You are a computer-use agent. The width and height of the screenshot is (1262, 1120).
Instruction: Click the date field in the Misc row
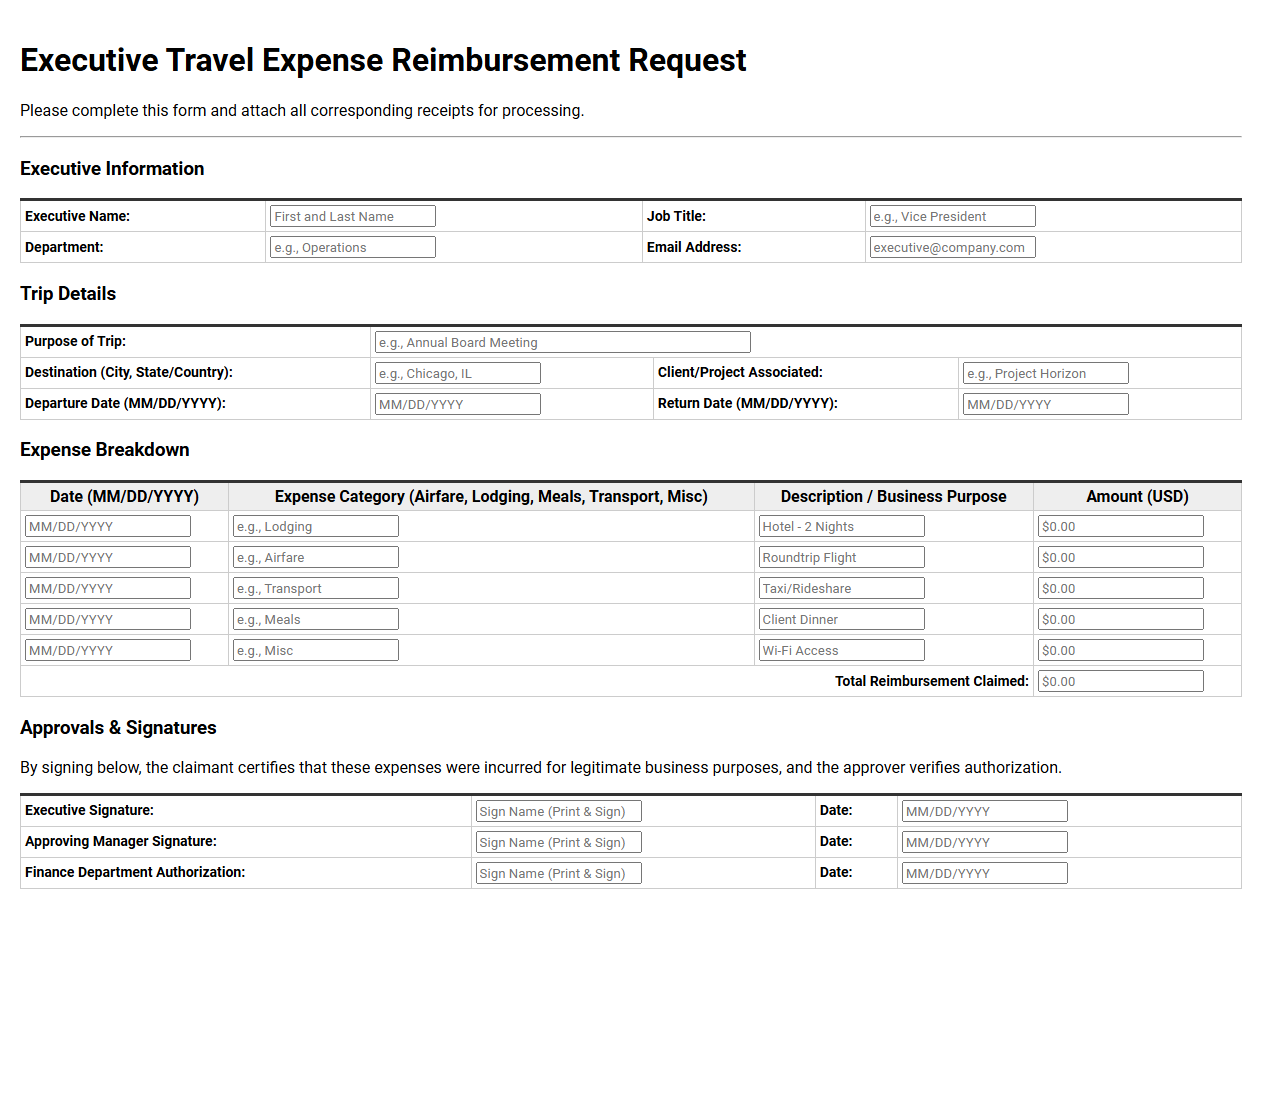pos(108,650)
